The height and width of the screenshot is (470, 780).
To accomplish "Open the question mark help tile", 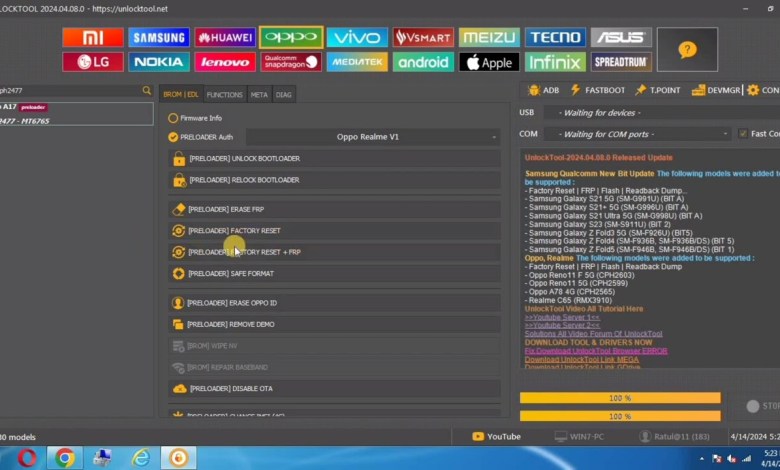I will [687, 50].
